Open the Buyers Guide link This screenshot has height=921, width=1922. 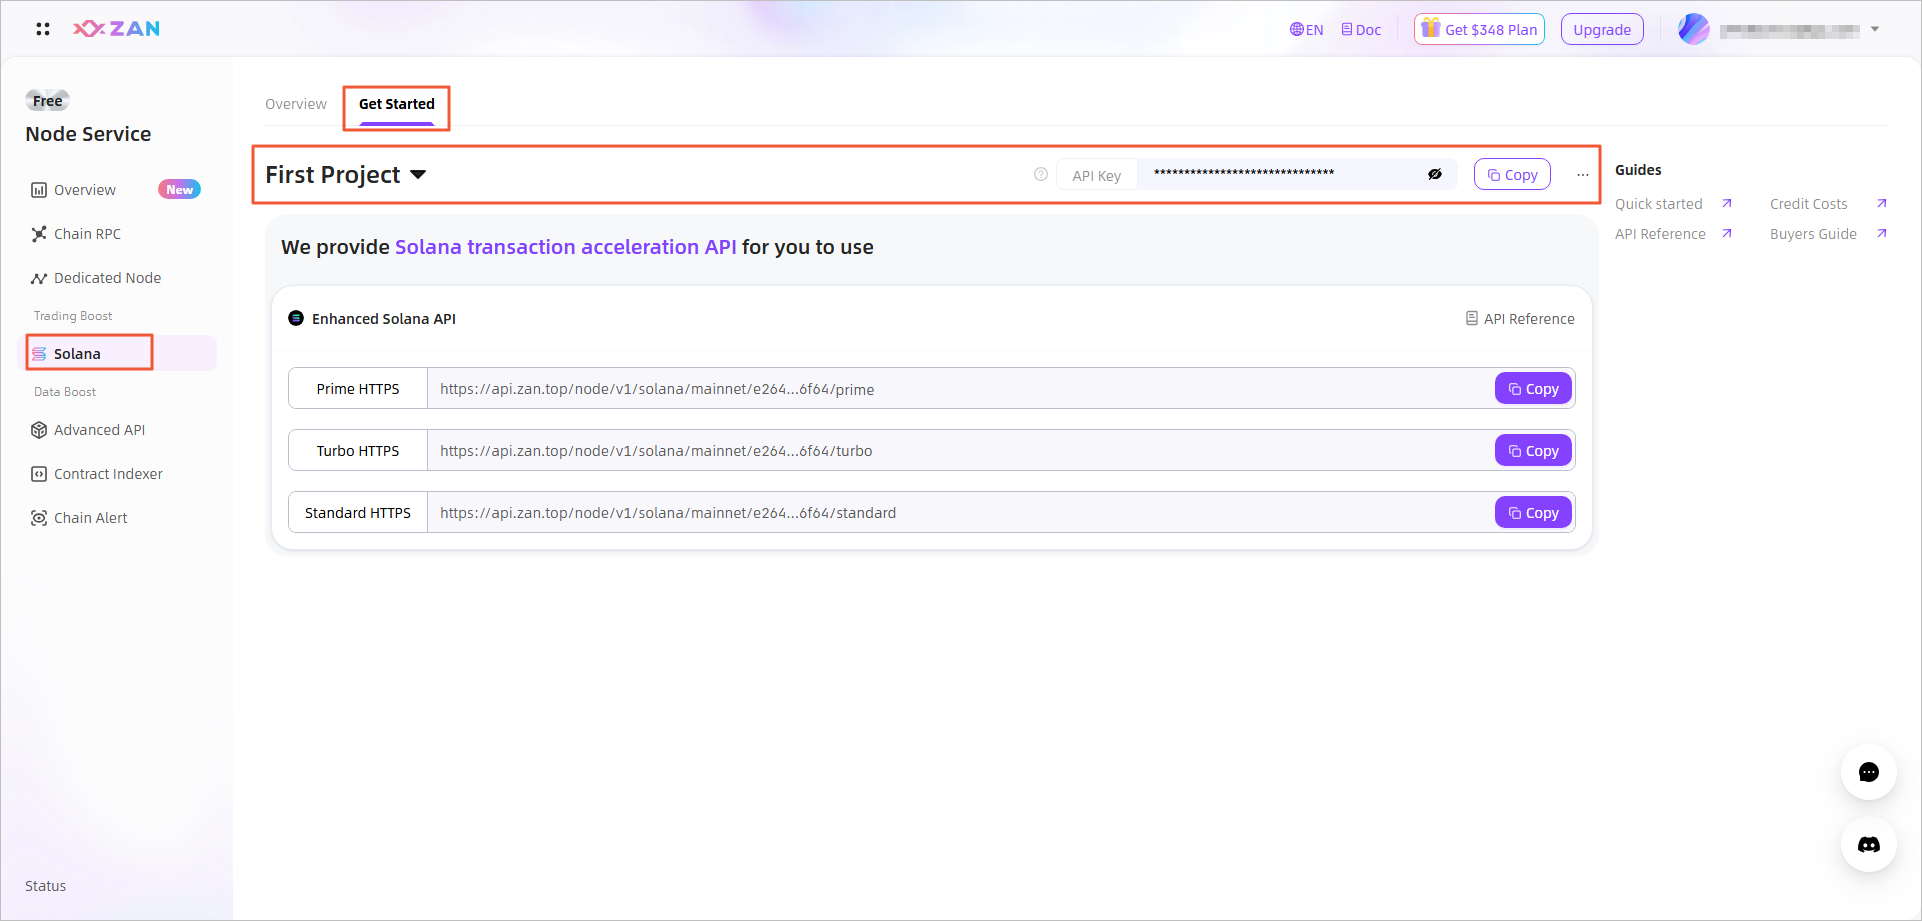click(x=1813, y=234)
